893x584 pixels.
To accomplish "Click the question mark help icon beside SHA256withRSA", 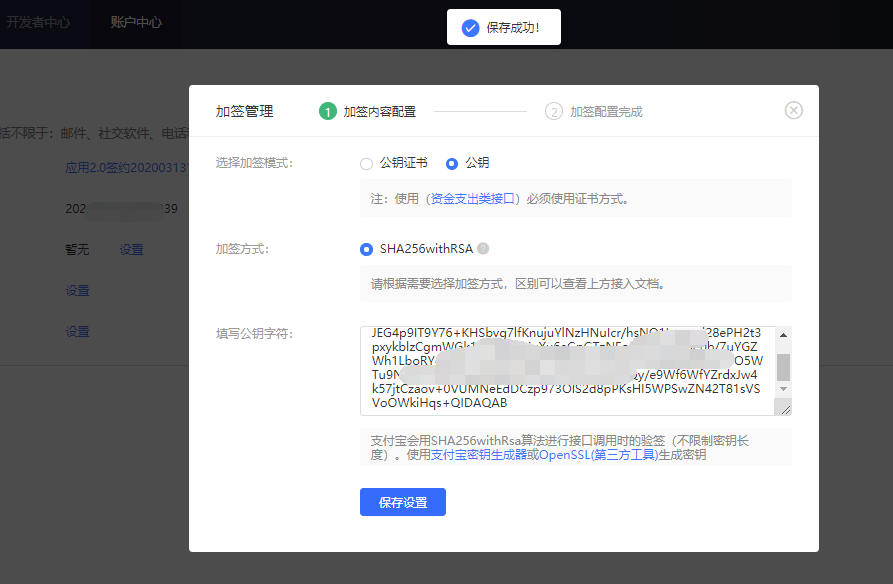I will [x=483, y=249].
